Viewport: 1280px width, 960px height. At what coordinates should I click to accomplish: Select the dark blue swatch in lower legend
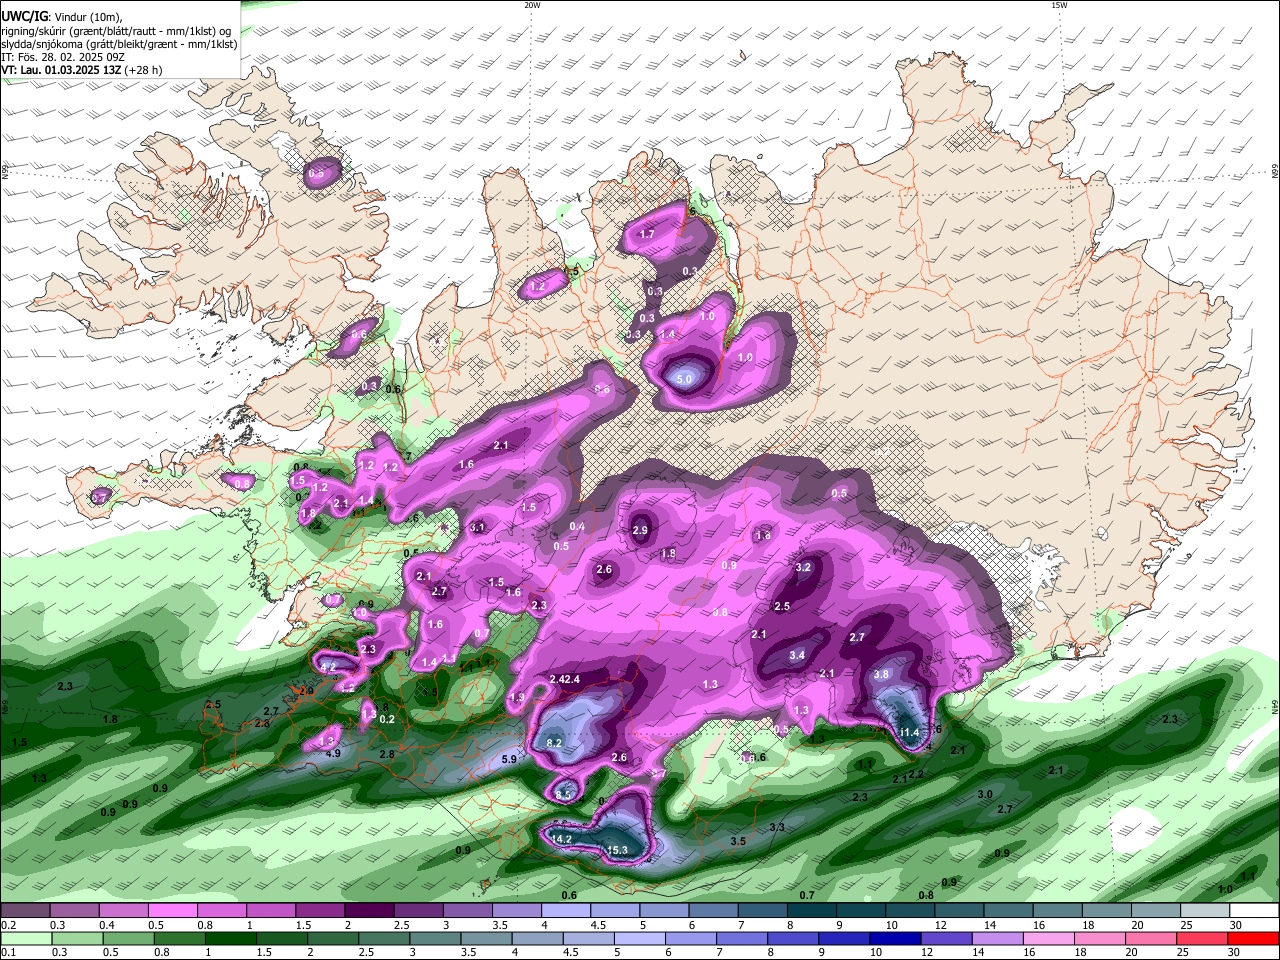coord(893,939)
